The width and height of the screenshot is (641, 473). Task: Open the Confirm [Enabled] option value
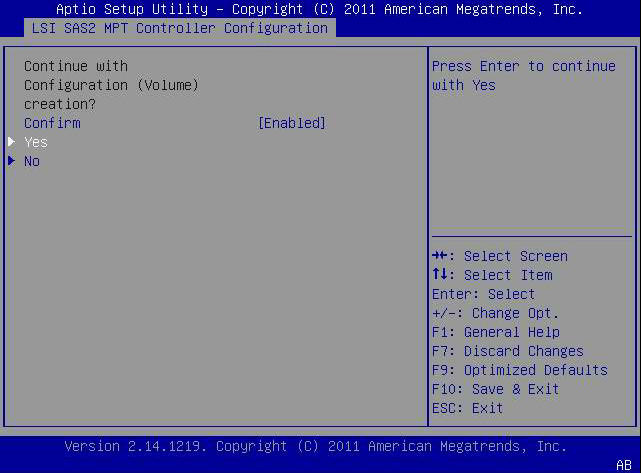[x=291, y=123]
